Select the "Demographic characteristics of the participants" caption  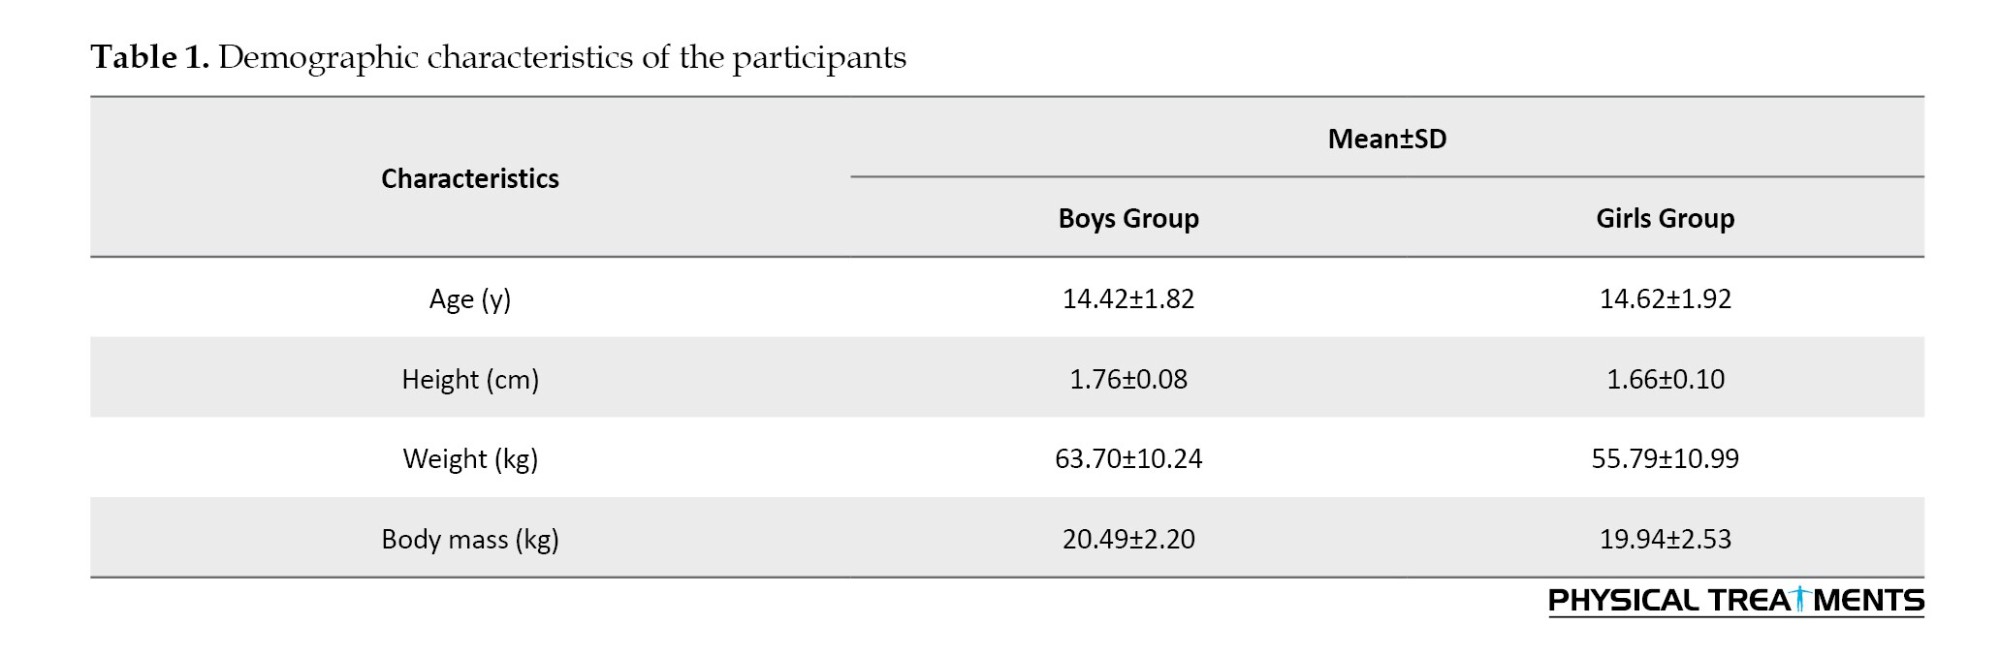coord(562,57)
